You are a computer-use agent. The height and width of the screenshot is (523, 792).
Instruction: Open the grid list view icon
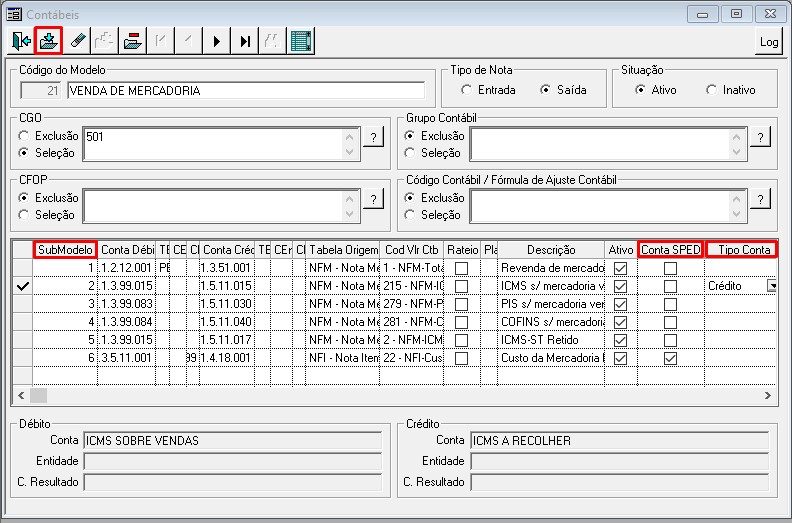(301, 41)
